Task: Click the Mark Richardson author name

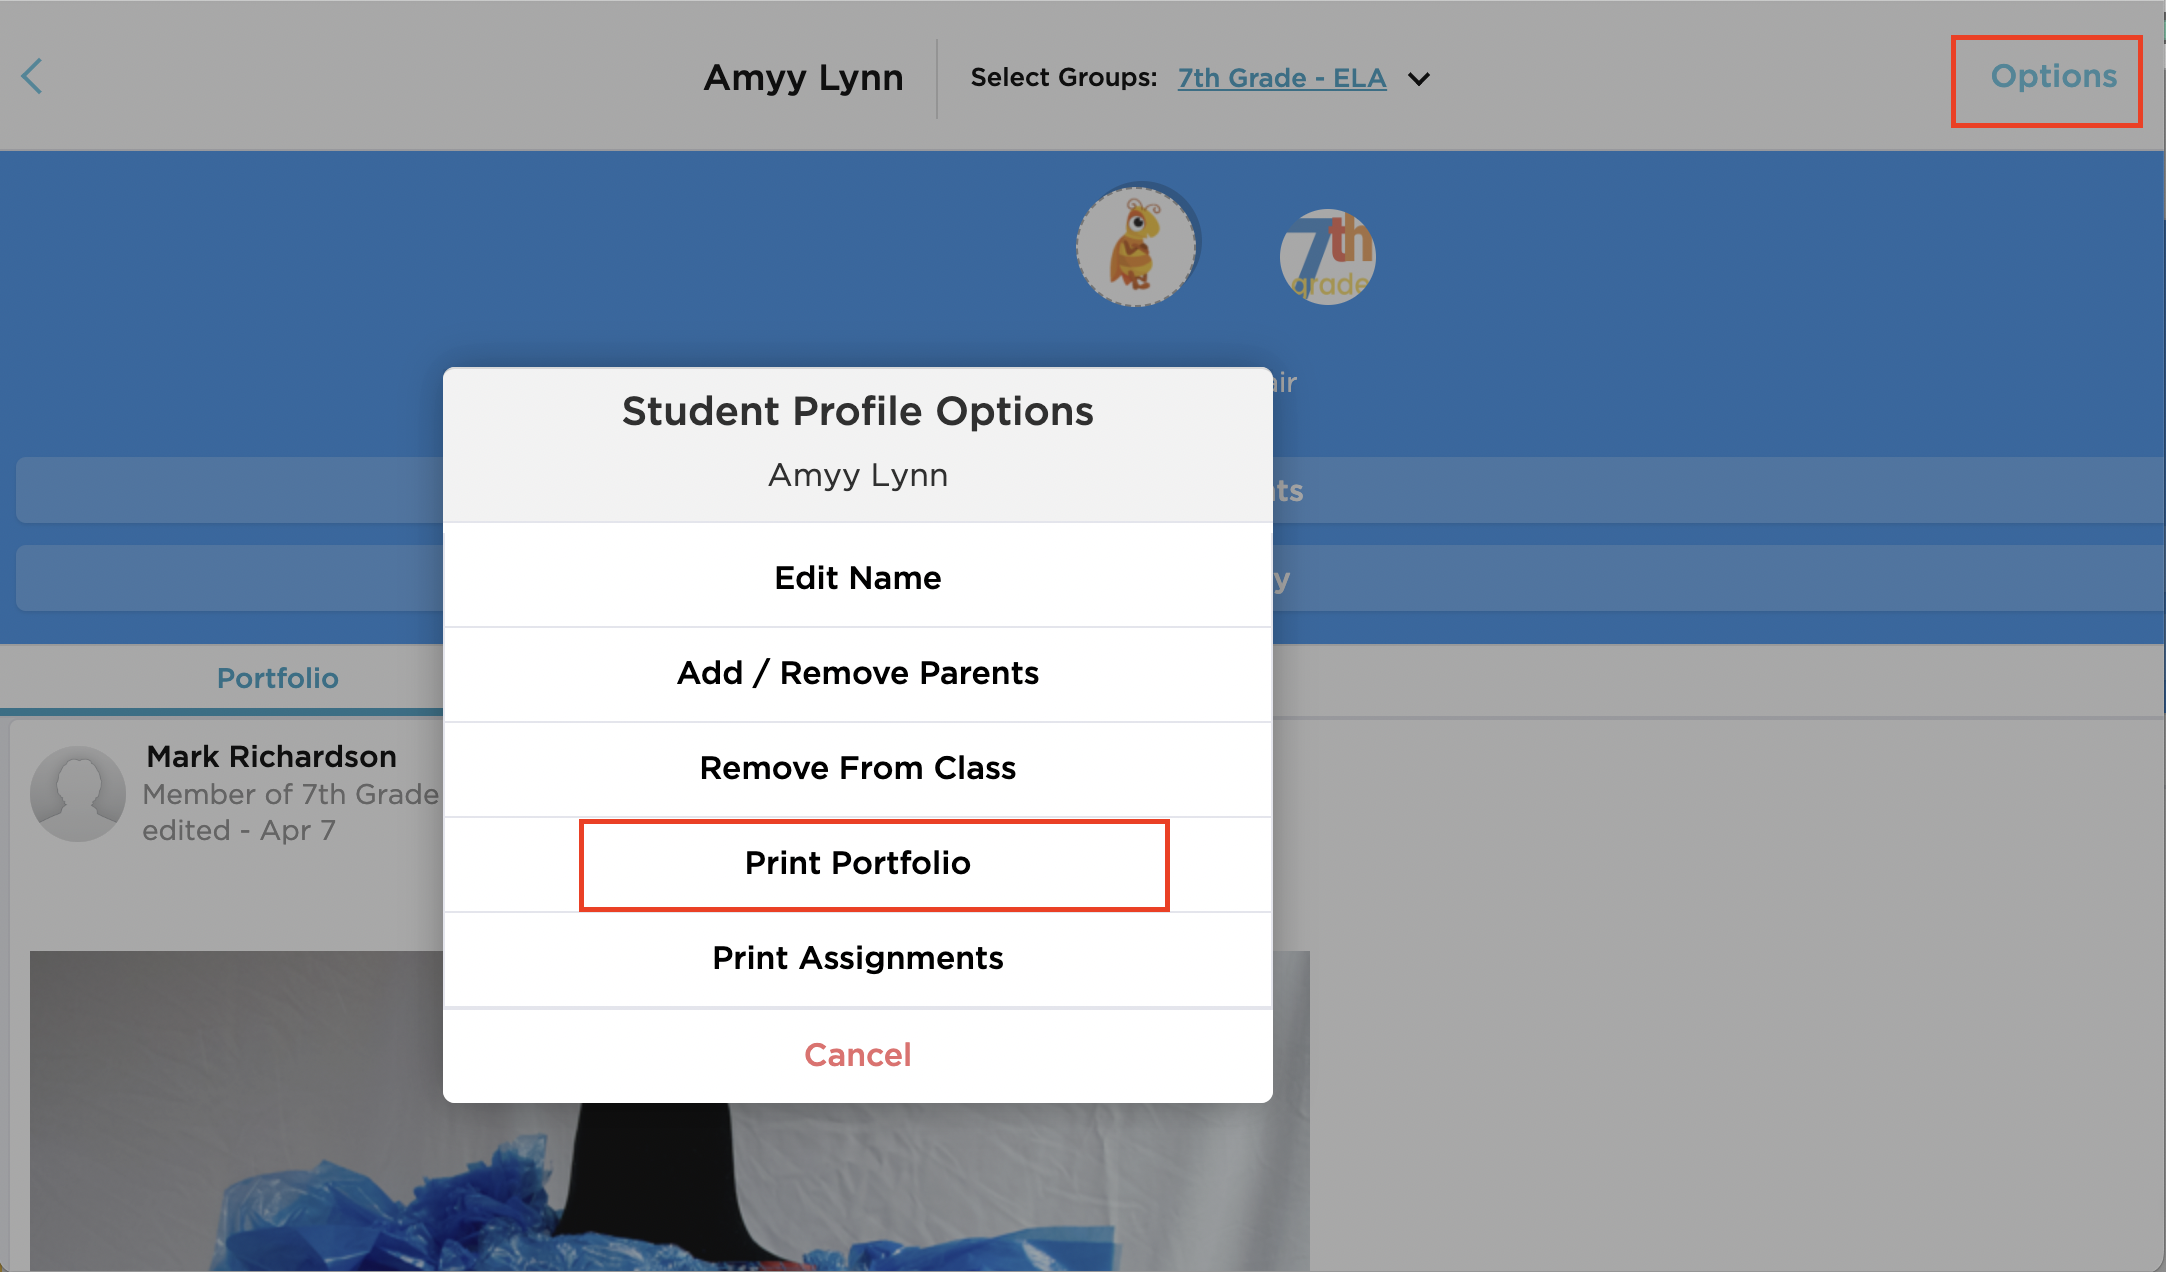Action: [271, 757]
